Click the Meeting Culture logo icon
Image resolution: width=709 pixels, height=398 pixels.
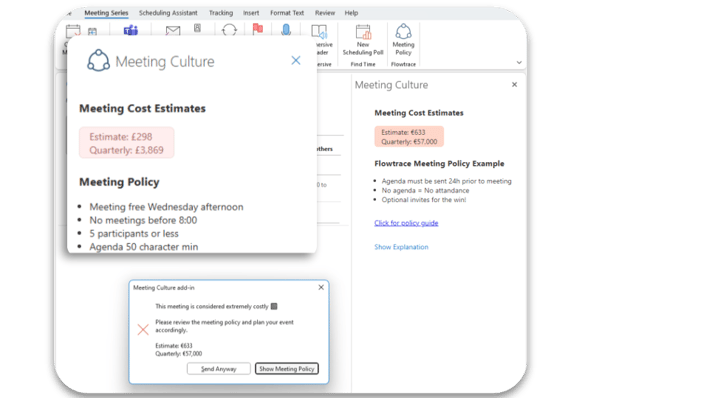click(98, 61)
